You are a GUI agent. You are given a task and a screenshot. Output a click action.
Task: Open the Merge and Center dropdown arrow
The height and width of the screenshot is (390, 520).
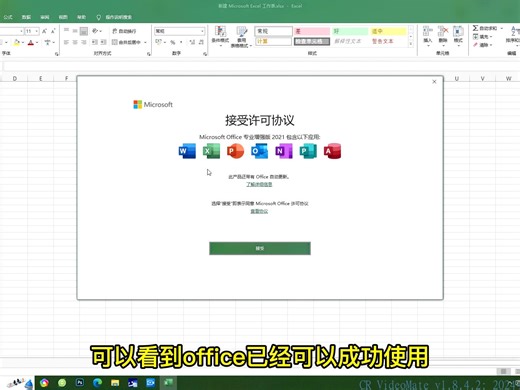tap(145, 42)
